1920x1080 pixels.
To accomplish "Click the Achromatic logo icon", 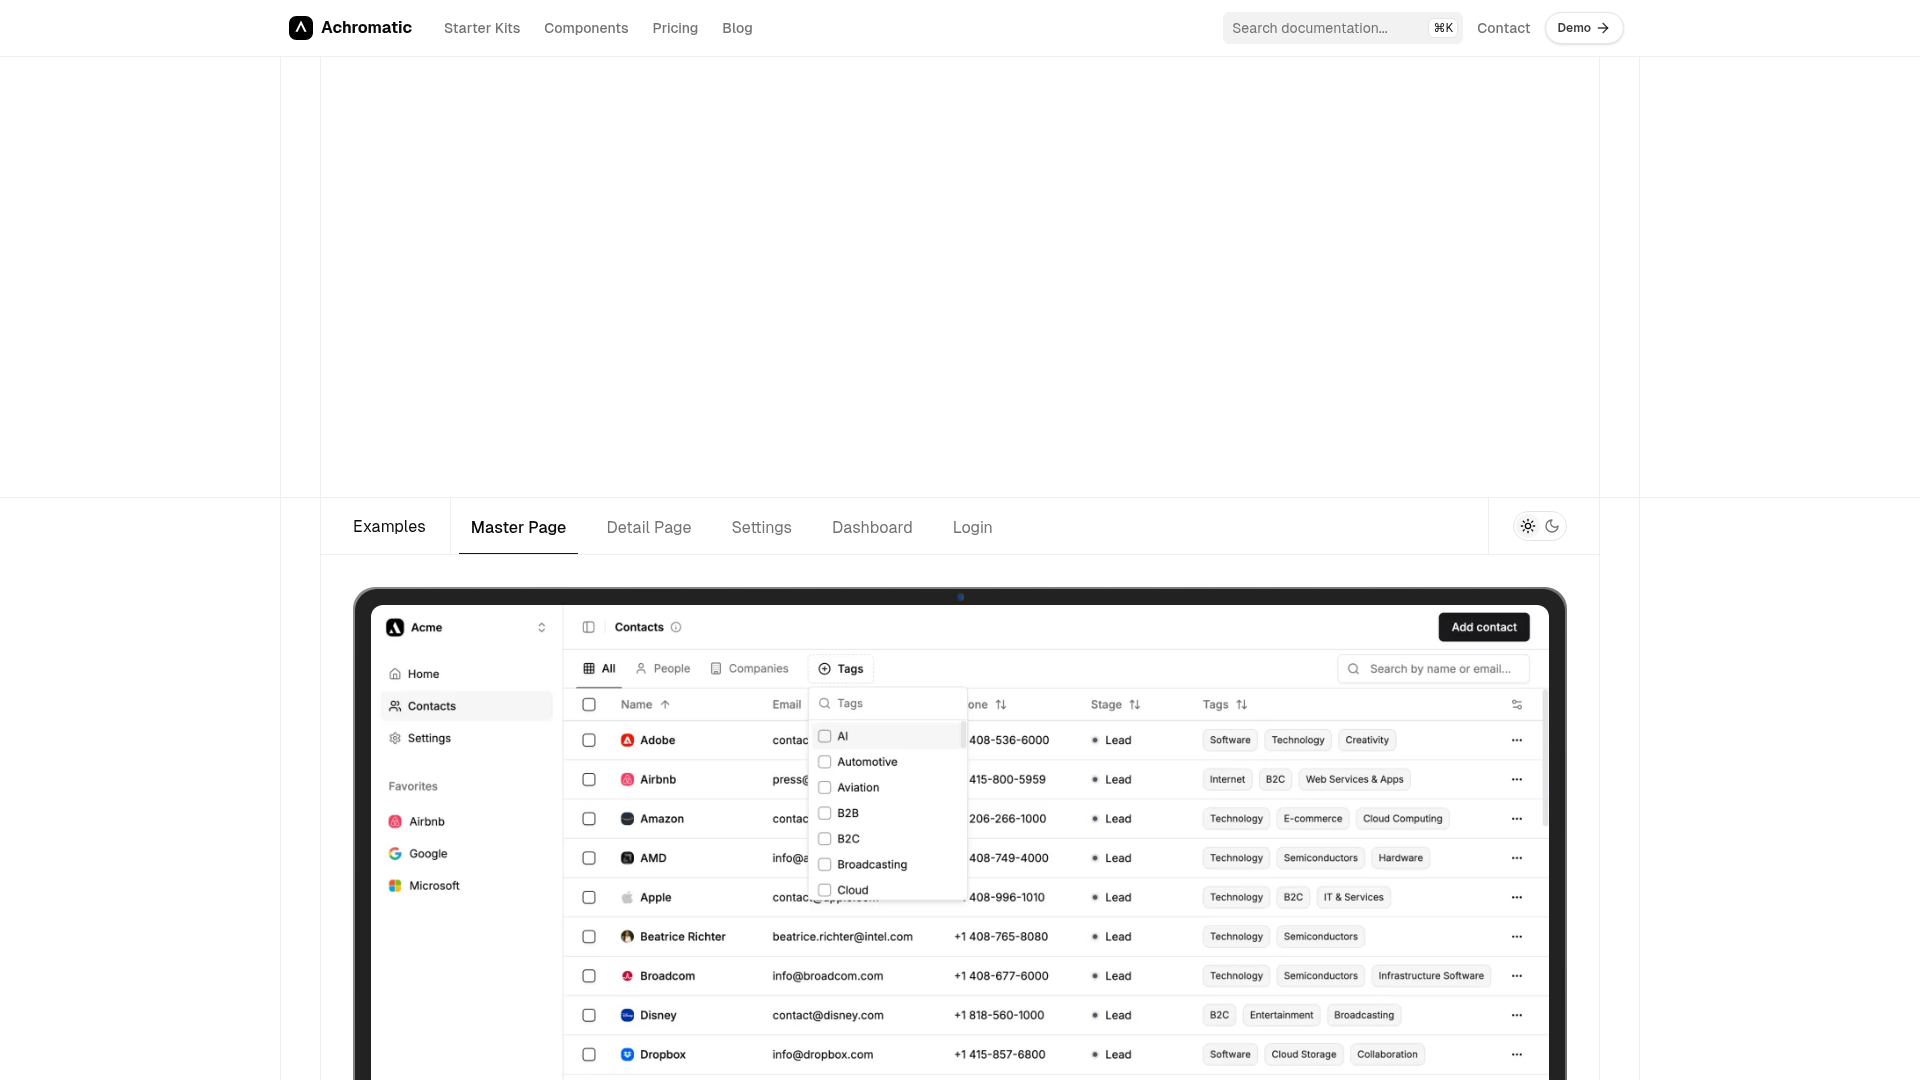I will tap(301, 28).
